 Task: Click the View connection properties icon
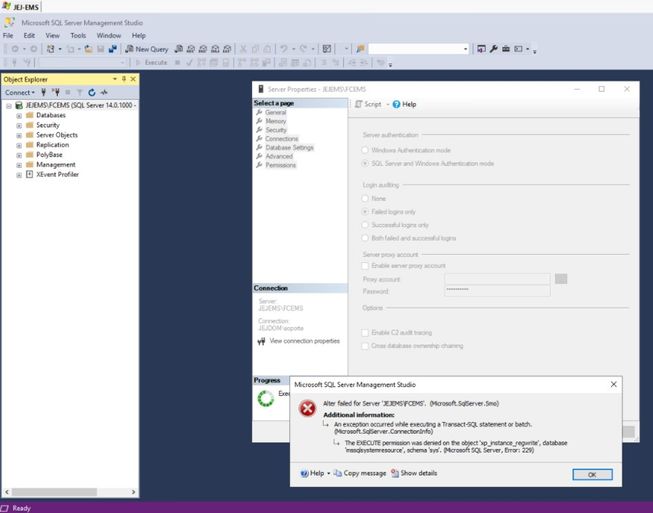pyautogui.click(x=261, y=341)
